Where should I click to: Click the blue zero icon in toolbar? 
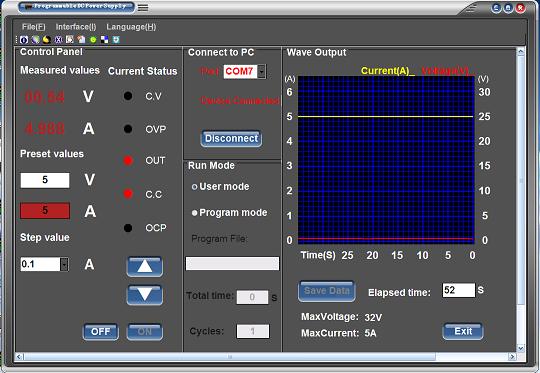[x=24, y=40]
